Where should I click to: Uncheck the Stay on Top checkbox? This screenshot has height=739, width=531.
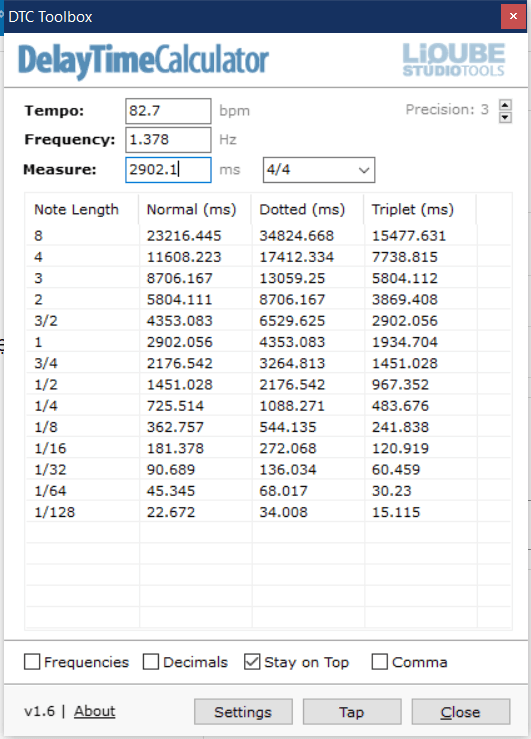(252, 662)
